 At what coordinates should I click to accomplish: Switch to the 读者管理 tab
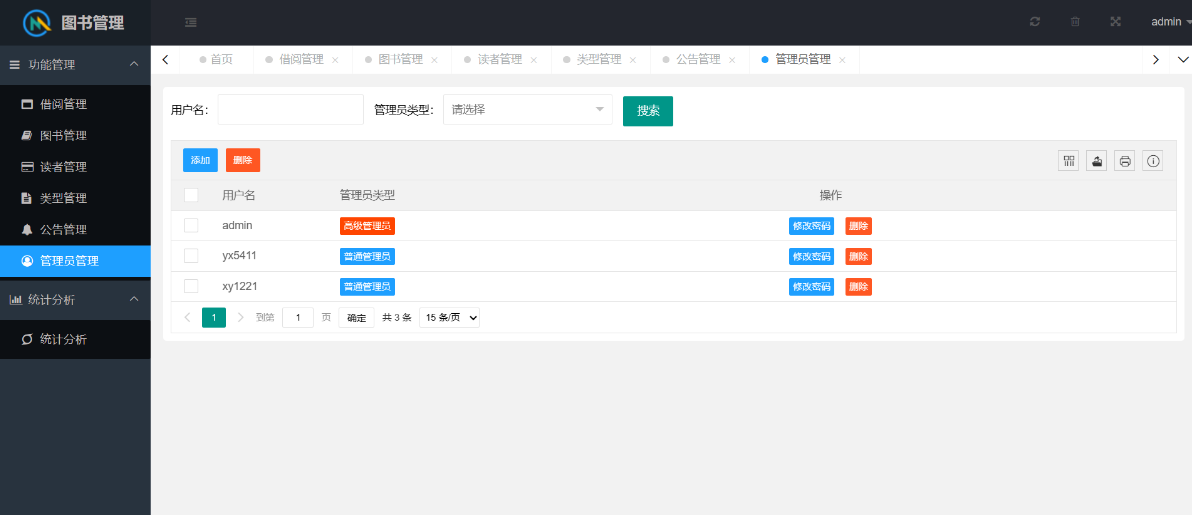[x=499, y=59]
